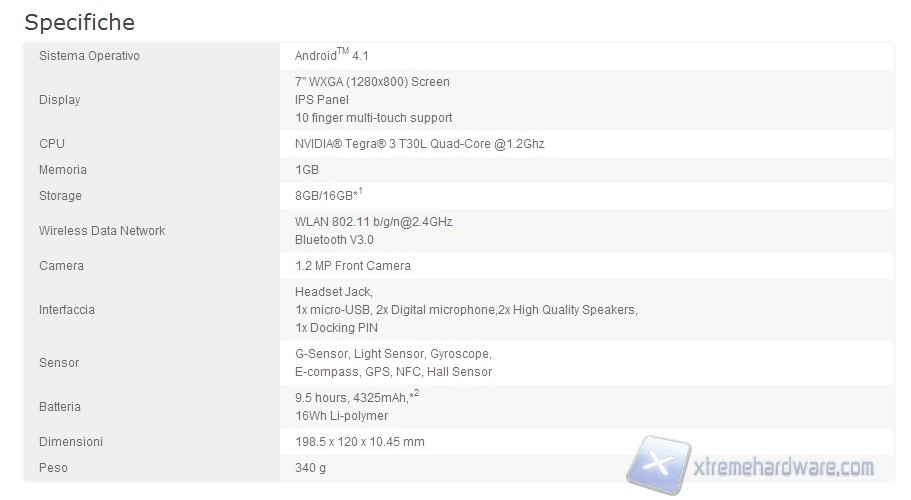Click the G-Sensor, Light Sensor, Gyroscope text
911x500 pixels.
pyautogui.click(x=393, y=354)
